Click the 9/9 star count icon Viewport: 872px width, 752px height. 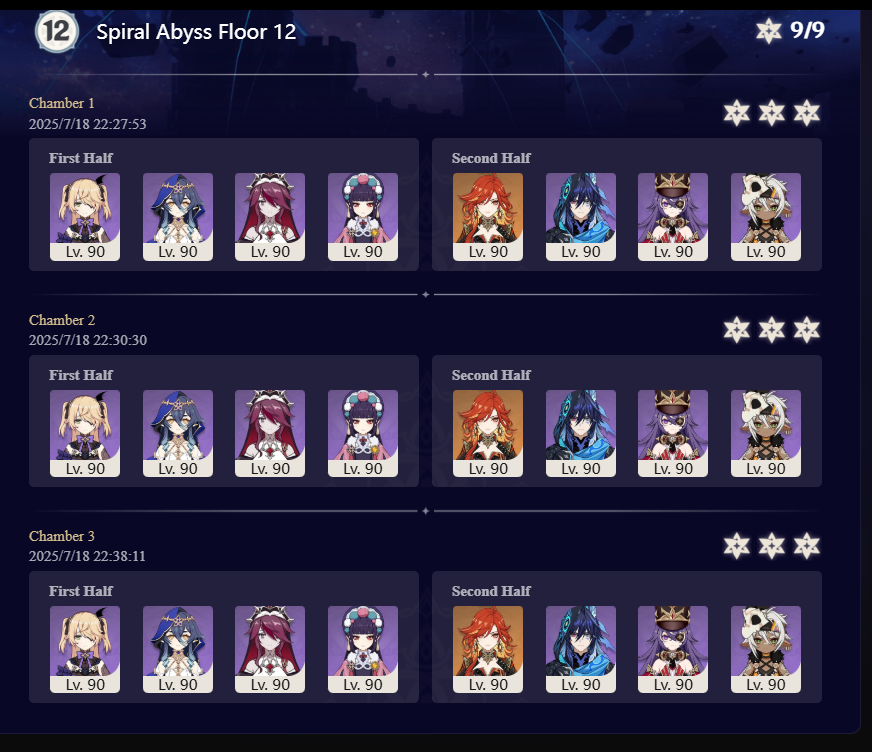tap(769, 31)
